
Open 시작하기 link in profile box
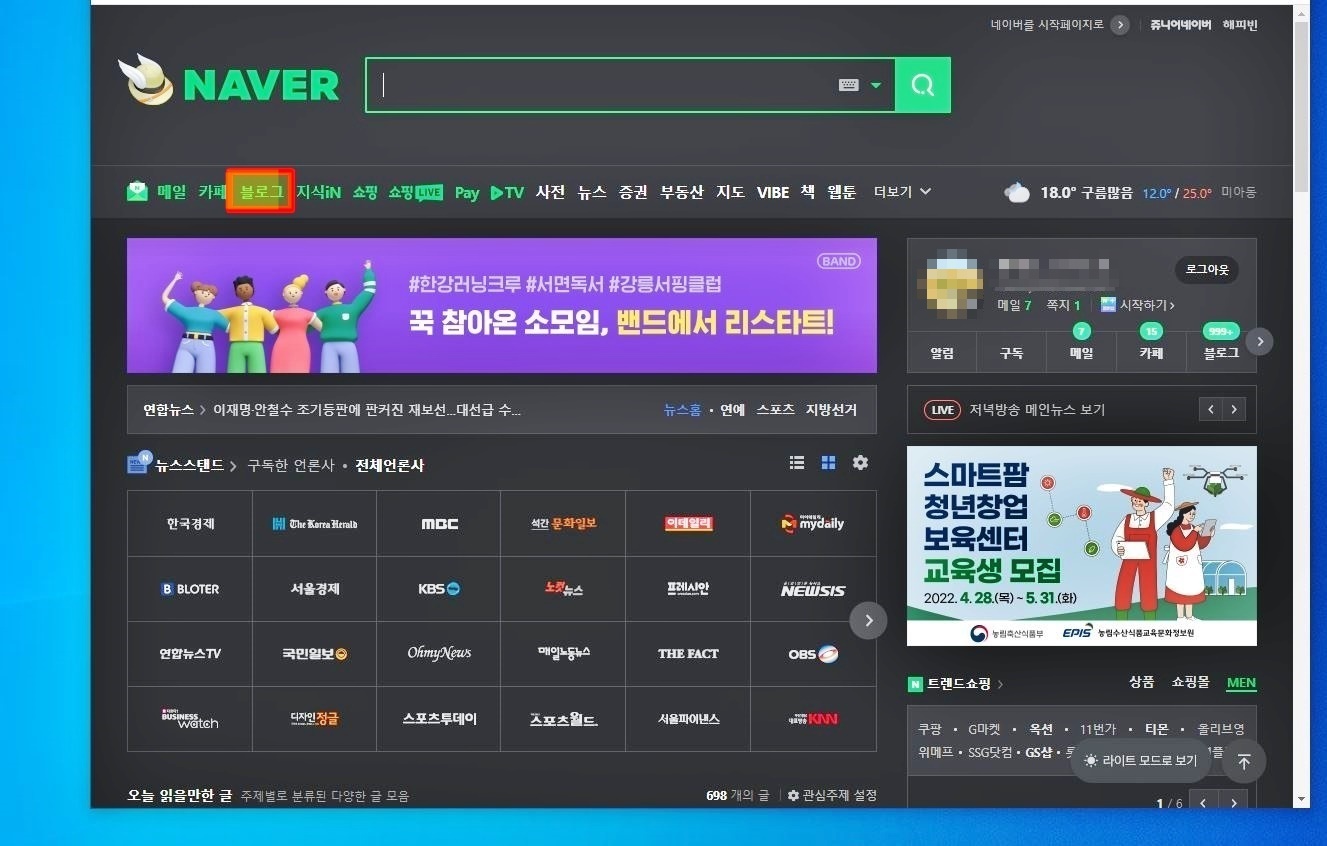(x=1138, y=305)
